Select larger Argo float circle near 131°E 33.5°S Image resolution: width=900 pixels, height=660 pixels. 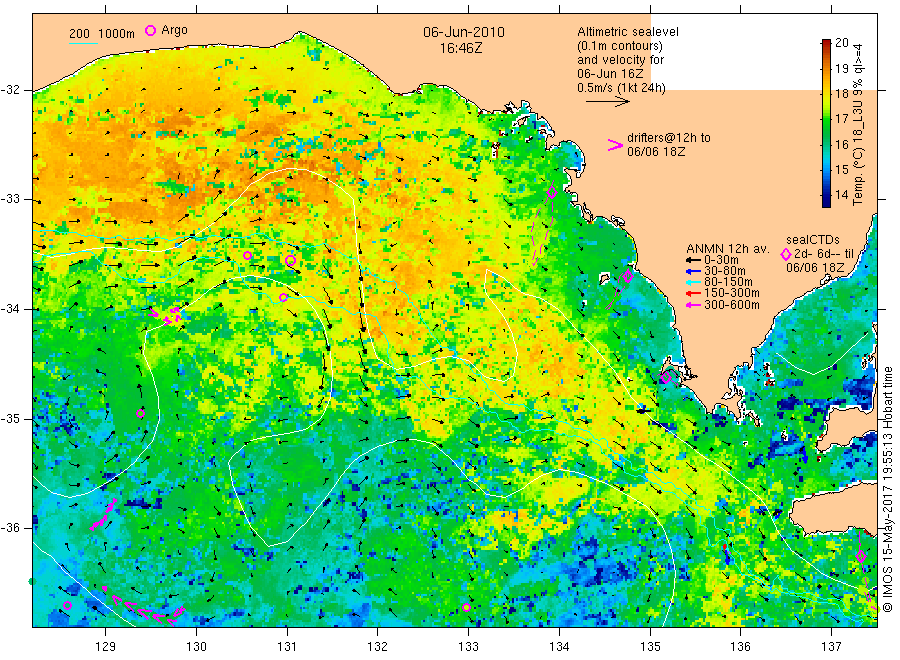point(290,261)
